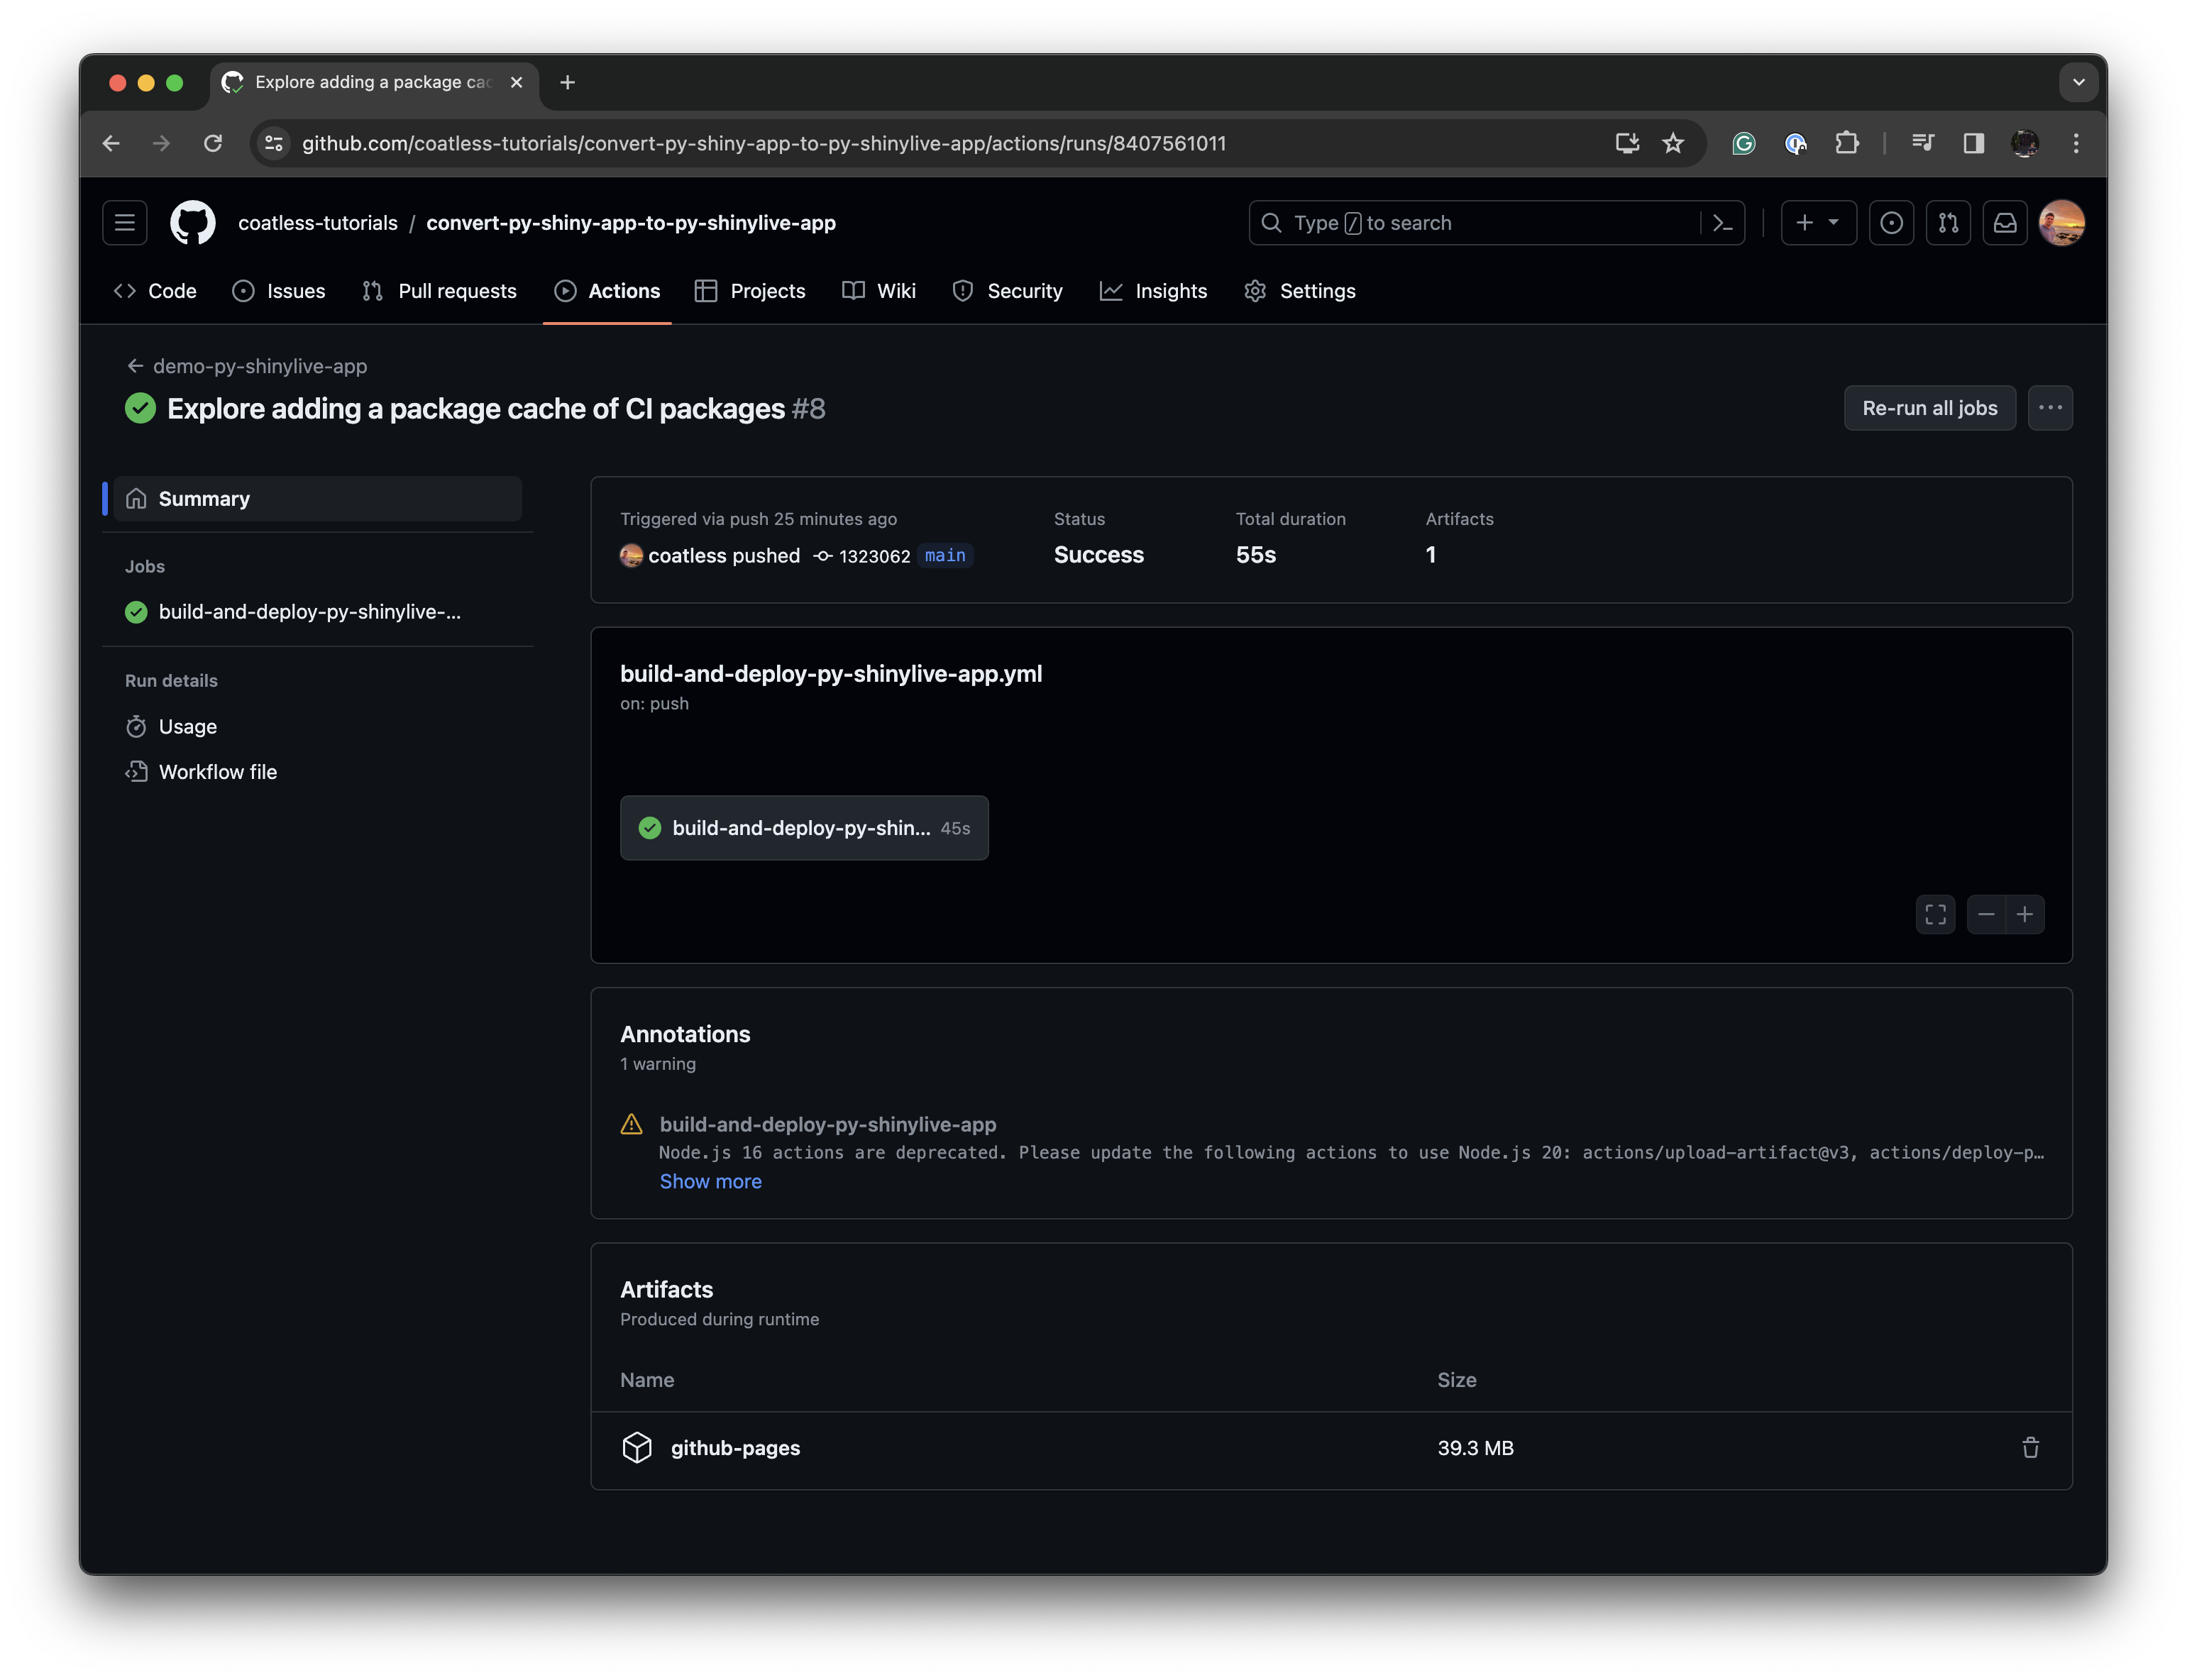Open the Workflow file run detail
Image resolution: width=2187 pixels, height=1680 pixels.
coord(217,772)
